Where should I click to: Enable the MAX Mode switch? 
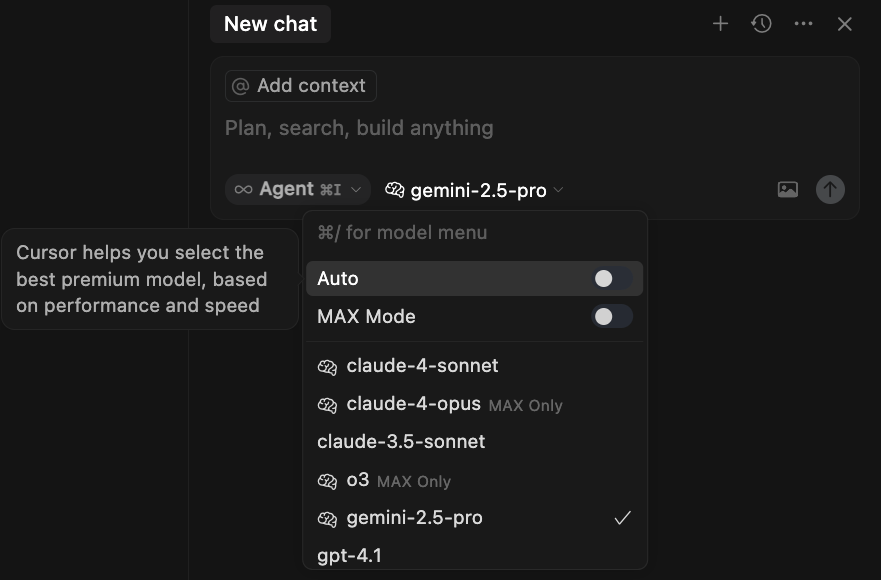612,316
